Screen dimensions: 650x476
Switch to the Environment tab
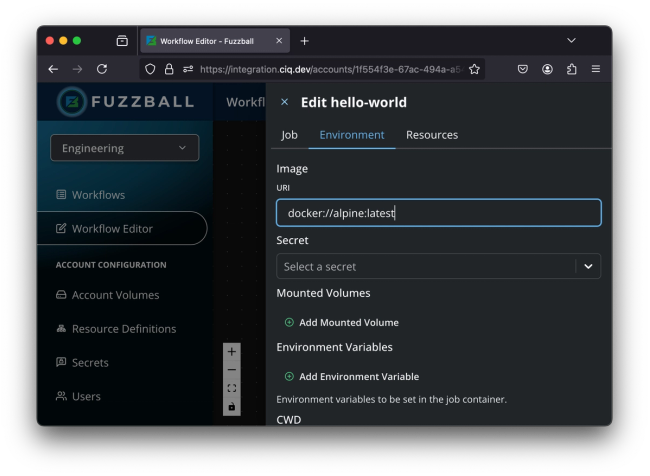coord(352,135)
